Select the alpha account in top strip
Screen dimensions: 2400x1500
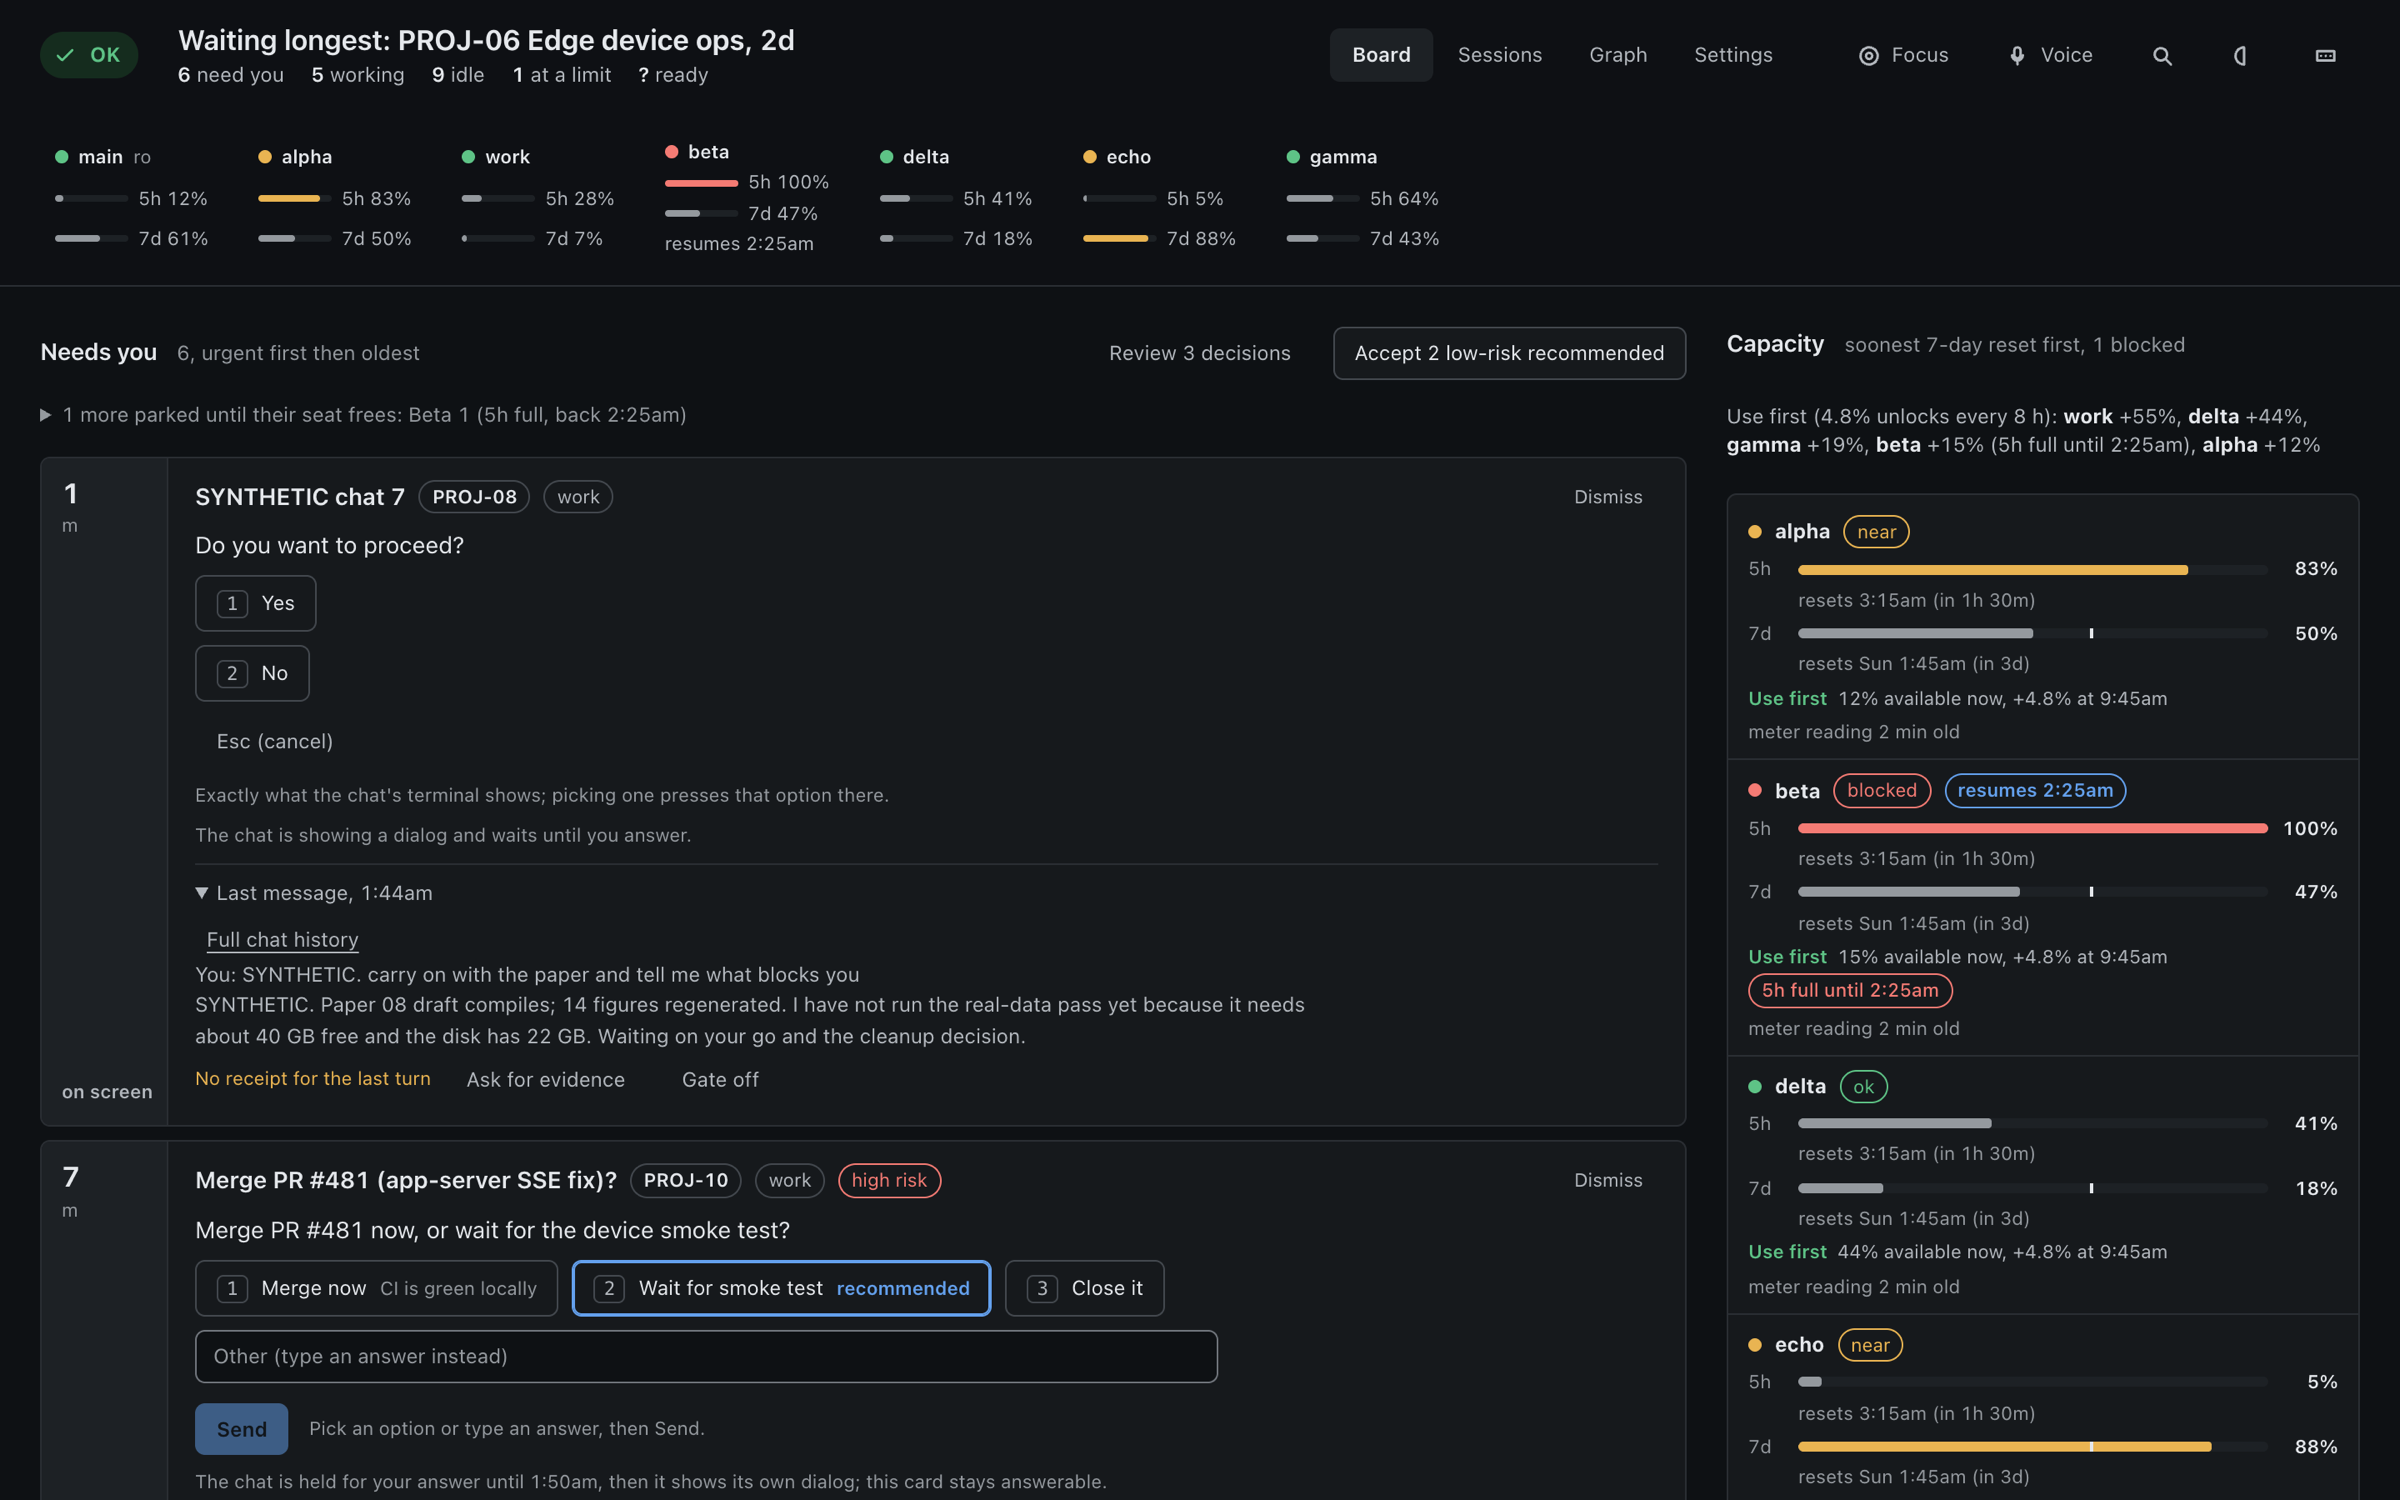(334, 197)
